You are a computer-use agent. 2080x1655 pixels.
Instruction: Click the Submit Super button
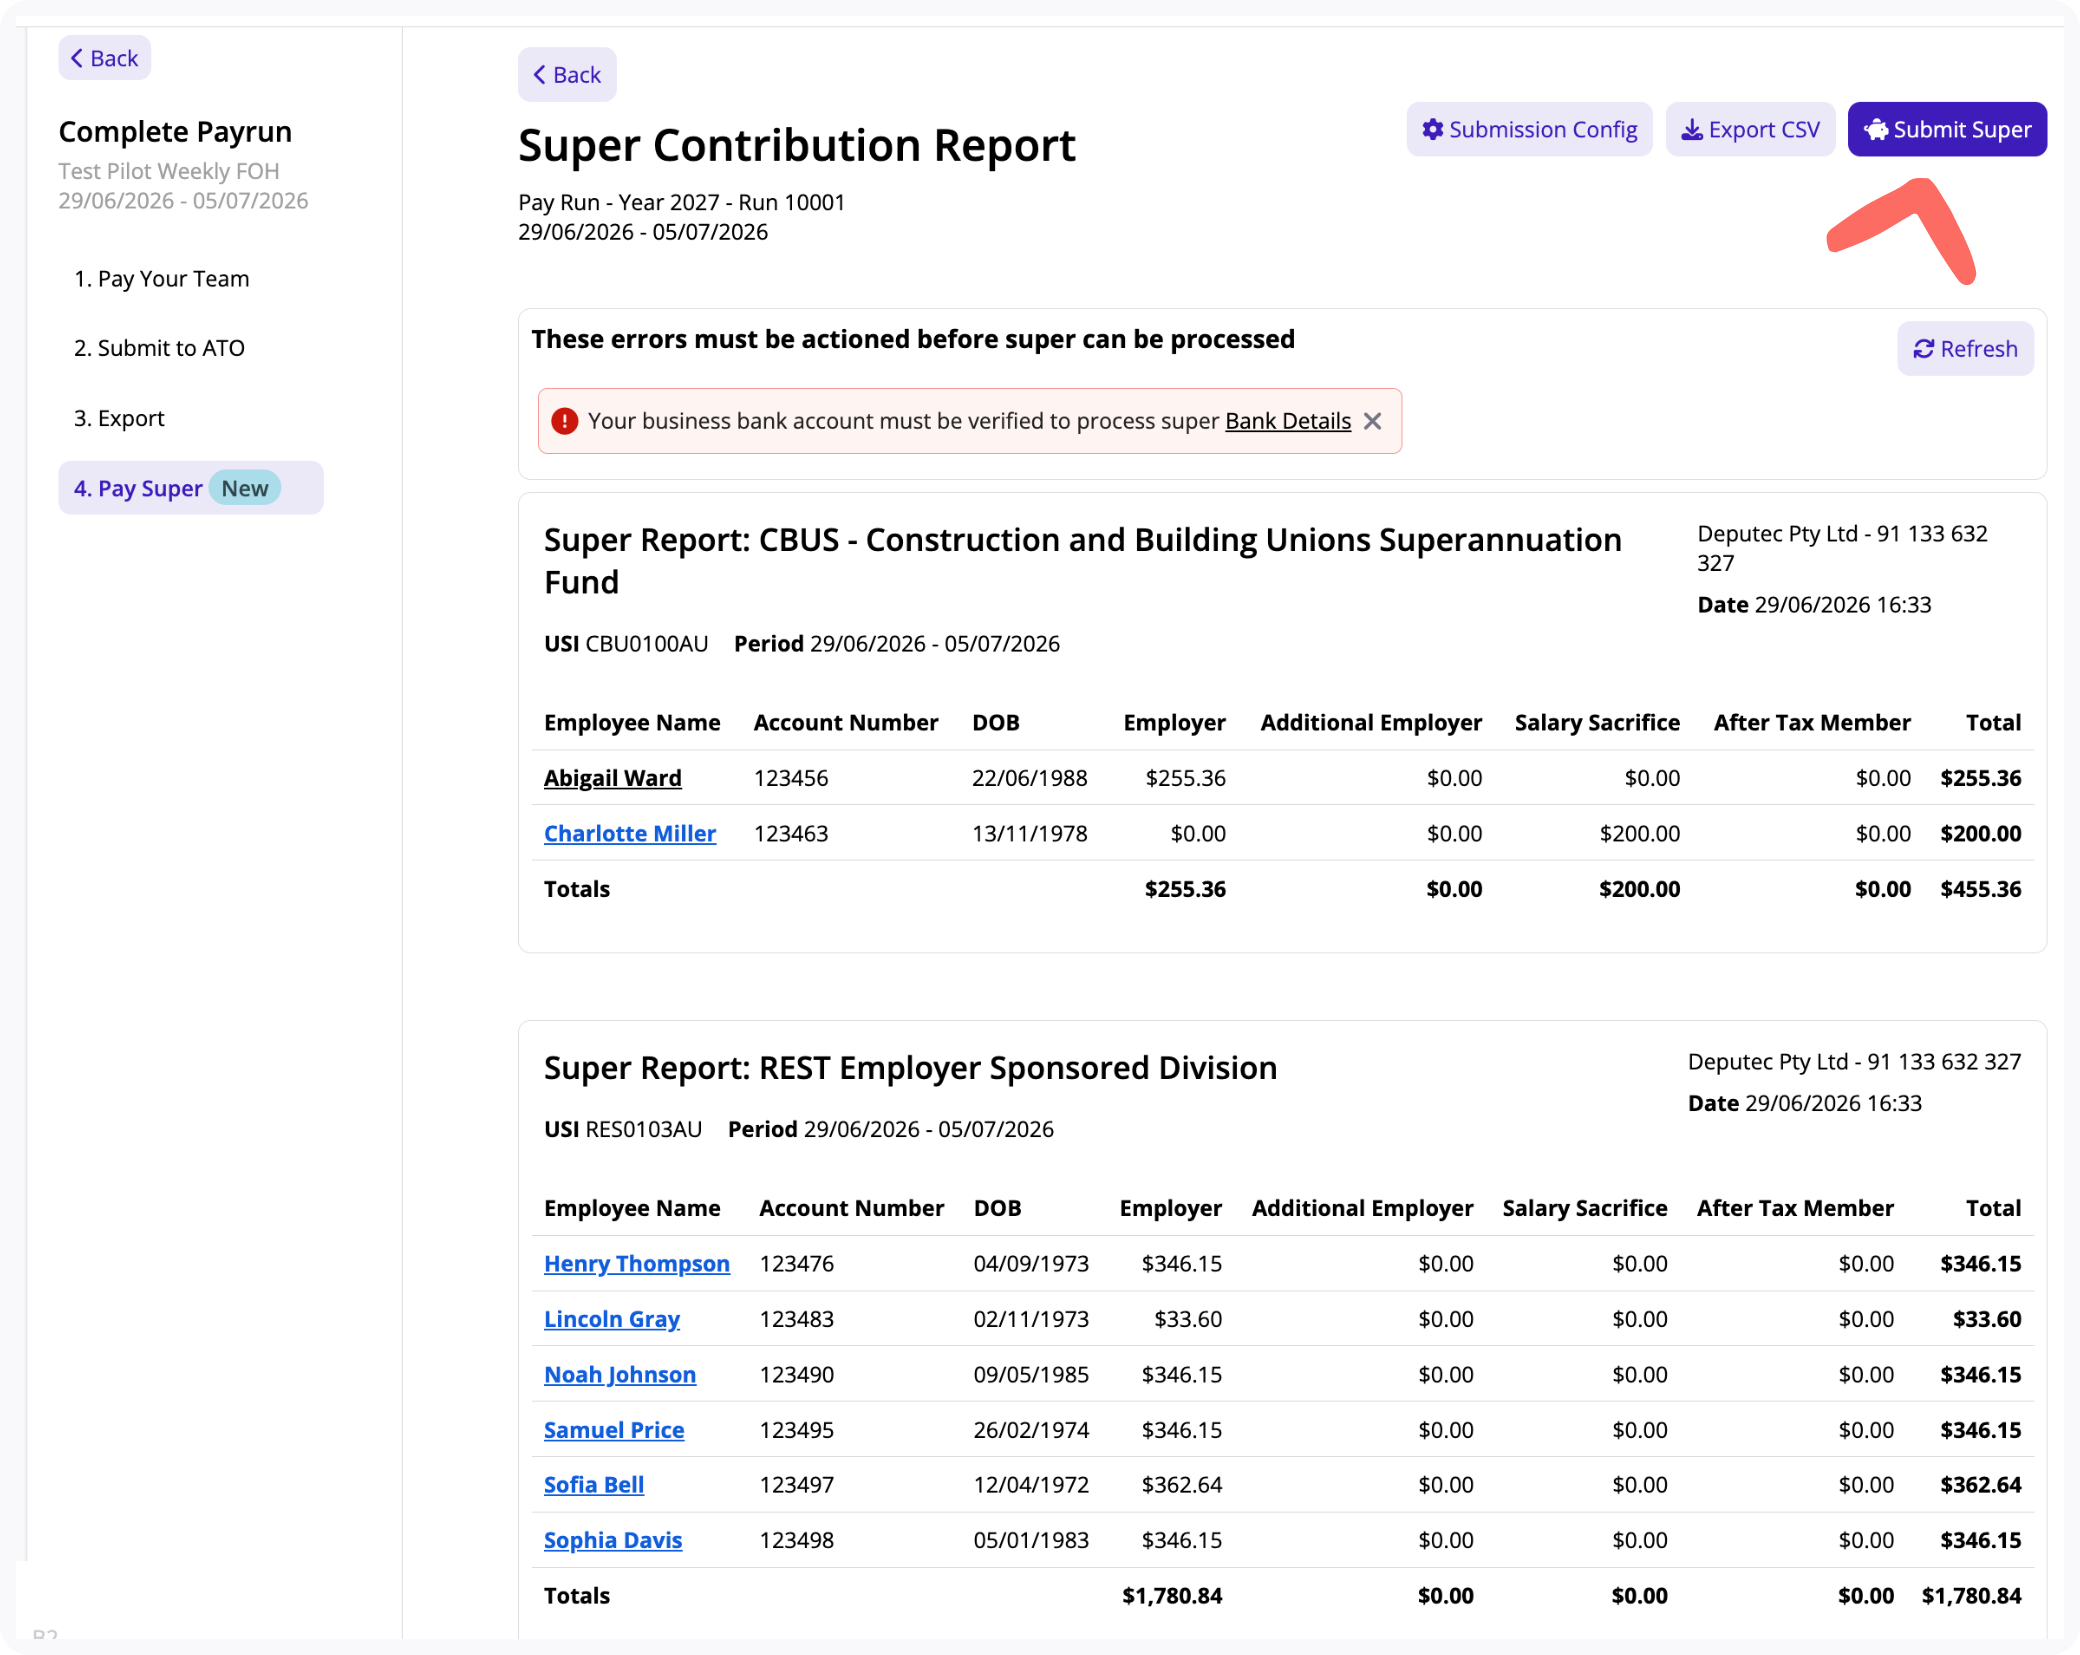coord(1947,130)
